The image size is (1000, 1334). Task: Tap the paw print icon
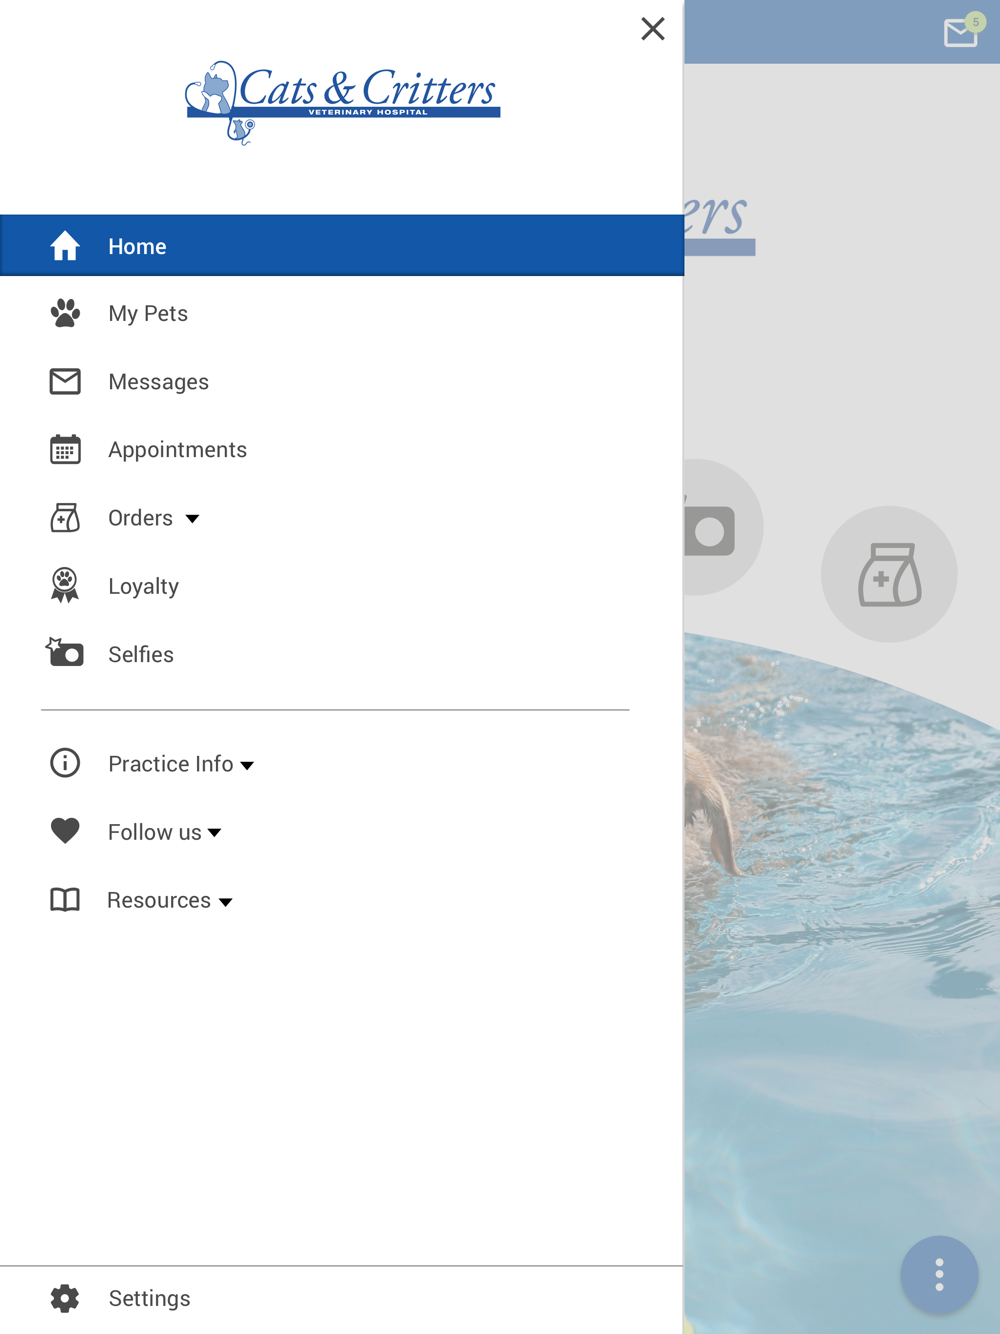pos(65,313)
